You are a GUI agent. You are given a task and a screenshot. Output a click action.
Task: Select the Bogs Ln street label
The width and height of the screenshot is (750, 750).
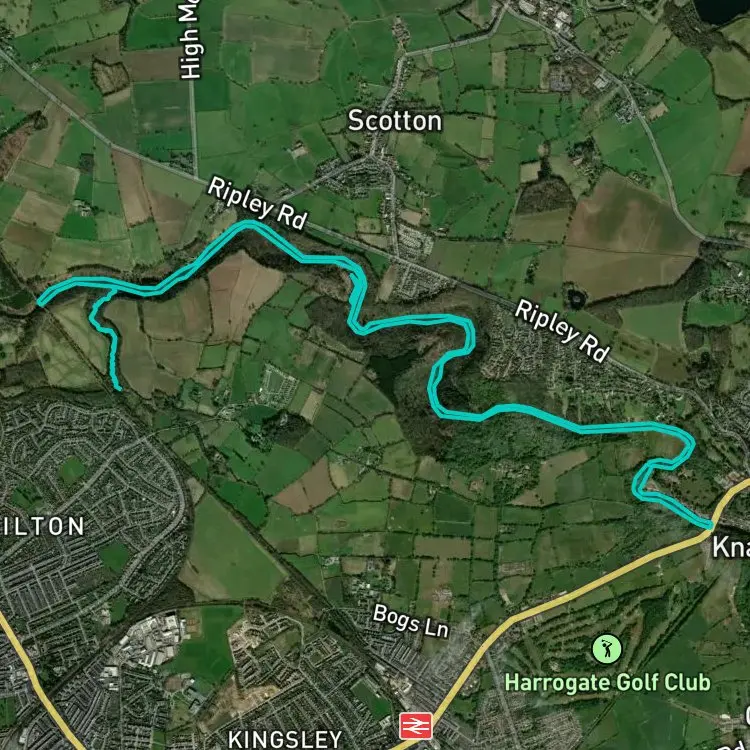[x=411, y=621]
